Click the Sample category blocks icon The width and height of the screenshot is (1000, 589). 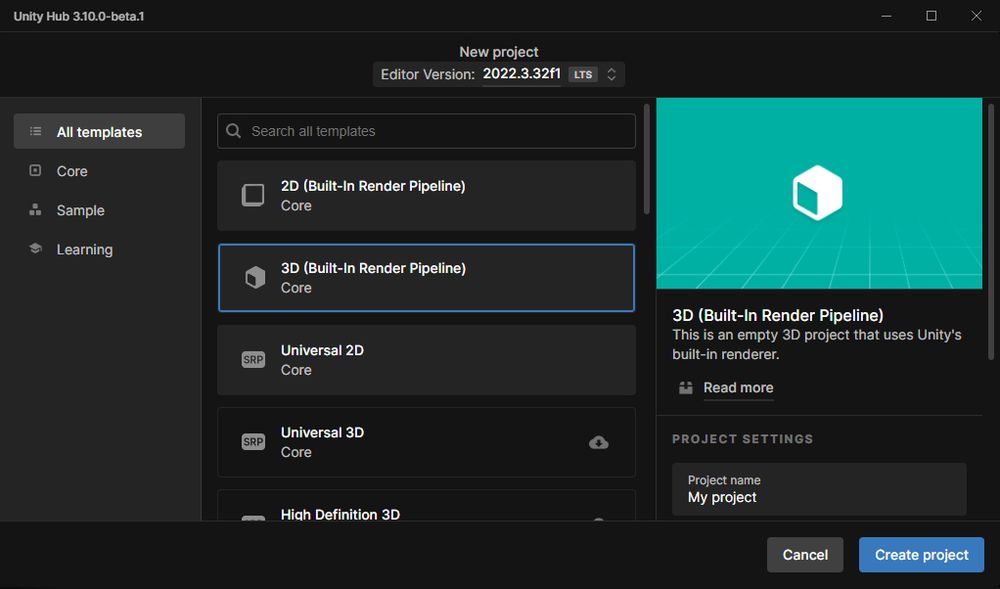click(36, 210)
